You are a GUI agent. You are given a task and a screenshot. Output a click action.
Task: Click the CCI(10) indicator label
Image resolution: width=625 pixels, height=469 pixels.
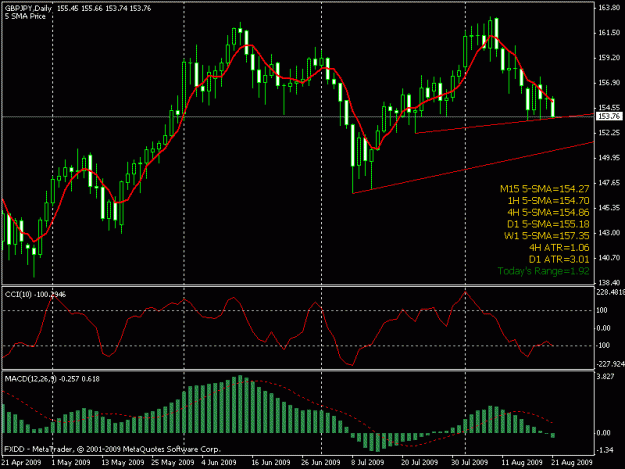pyautogui.click(x=35, y=294)
